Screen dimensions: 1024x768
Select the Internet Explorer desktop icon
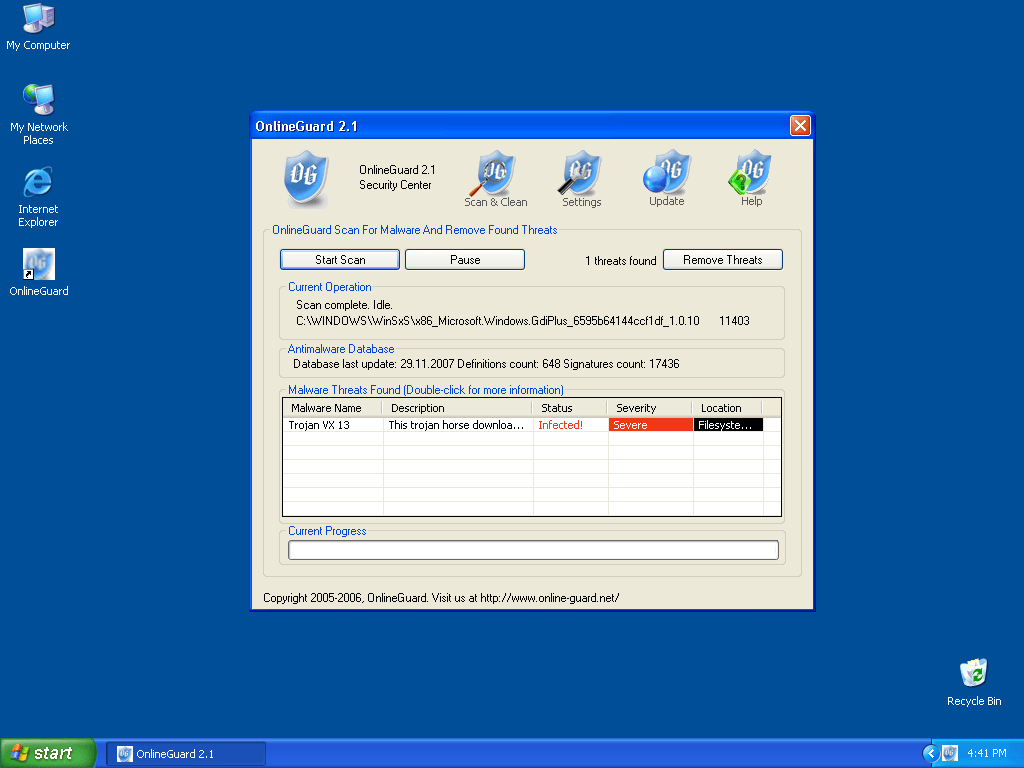38,183
